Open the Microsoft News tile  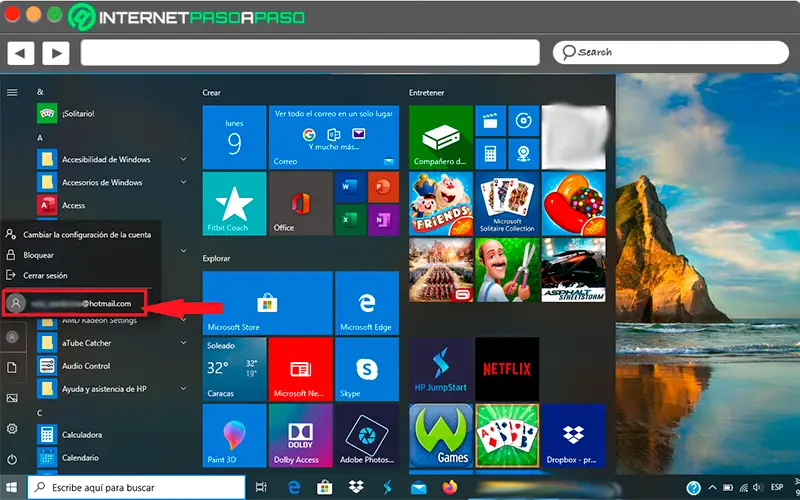[301, 369]
